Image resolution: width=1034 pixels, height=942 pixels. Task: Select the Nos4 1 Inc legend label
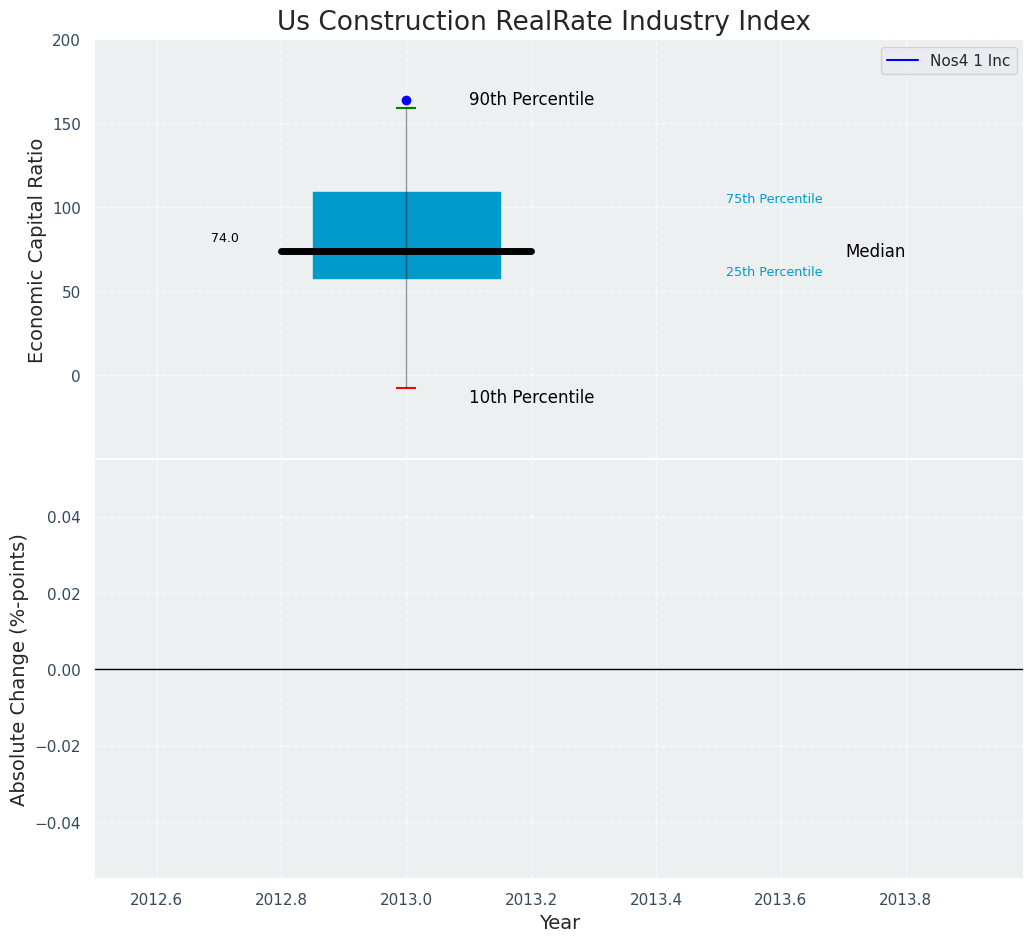pyautogui.click(x=969, y=61)
